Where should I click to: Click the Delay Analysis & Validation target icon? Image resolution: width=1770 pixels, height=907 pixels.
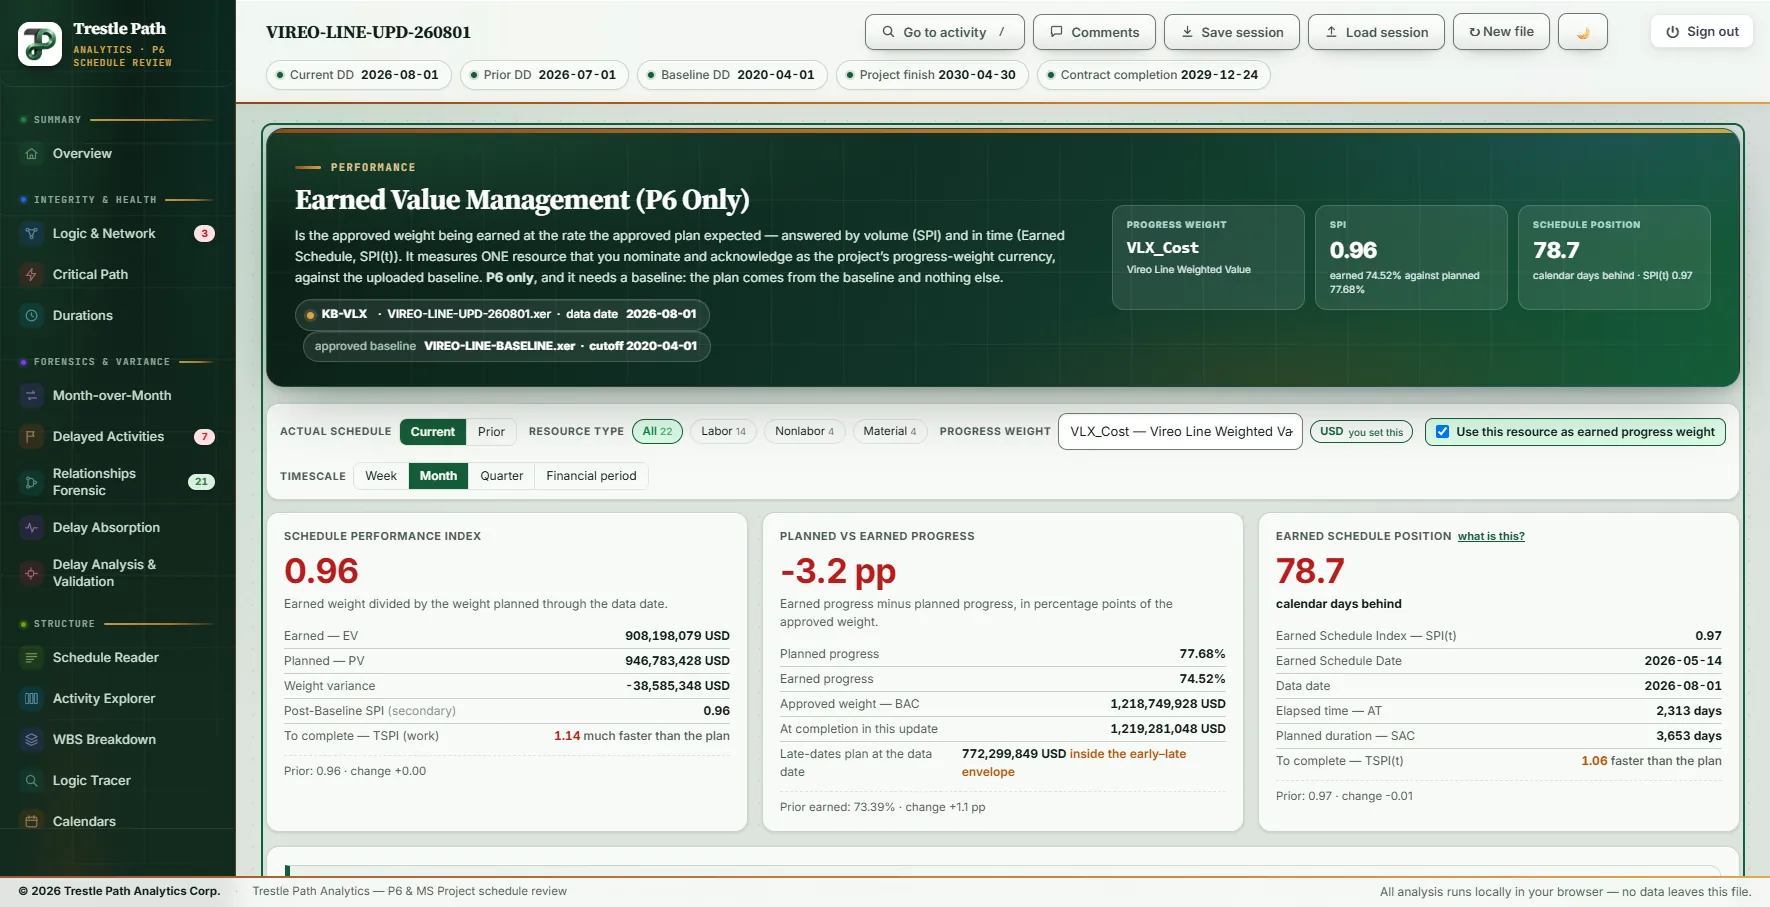(x=31, y=573)
